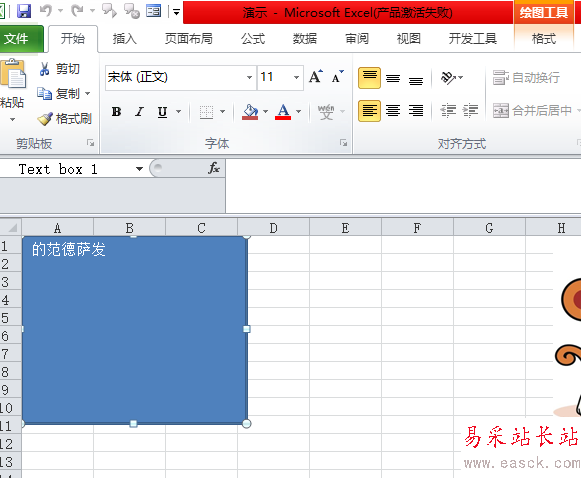Click the text 的范德萨发 in the text box
Screen dimensions: 581x478
(69, 249)
